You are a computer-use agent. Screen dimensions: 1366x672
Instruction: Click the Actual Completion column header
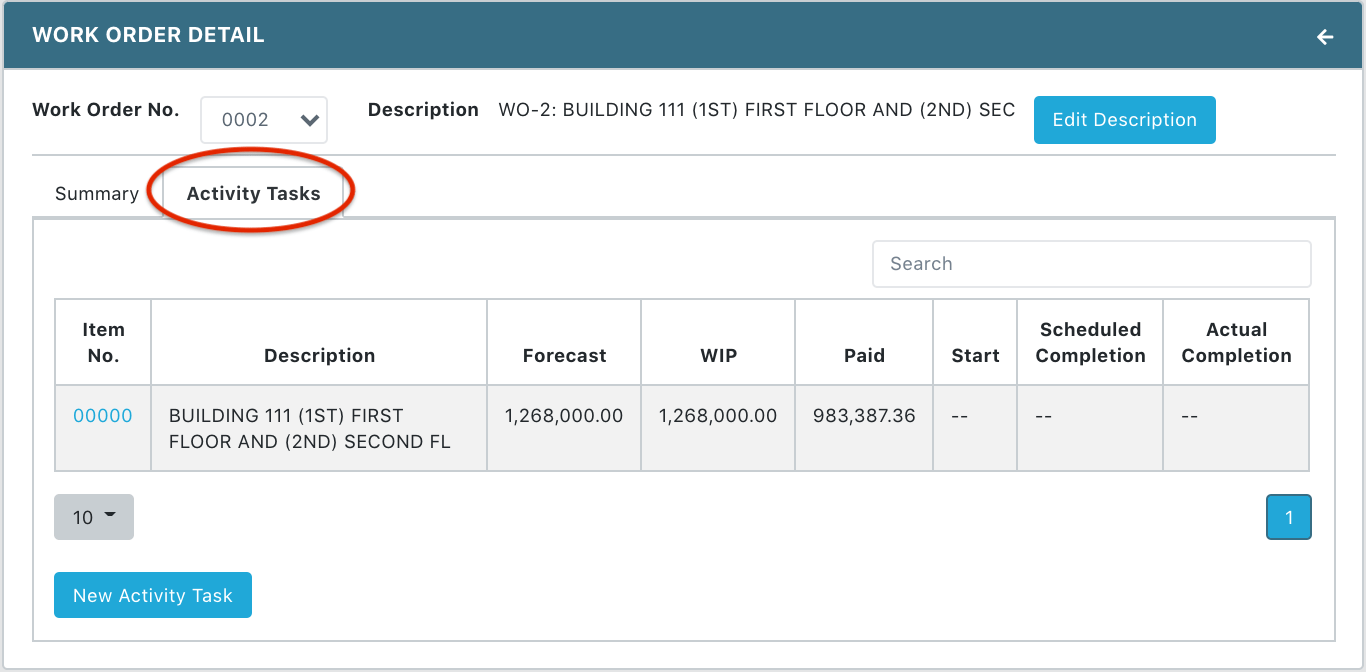tap(1236, 342)
